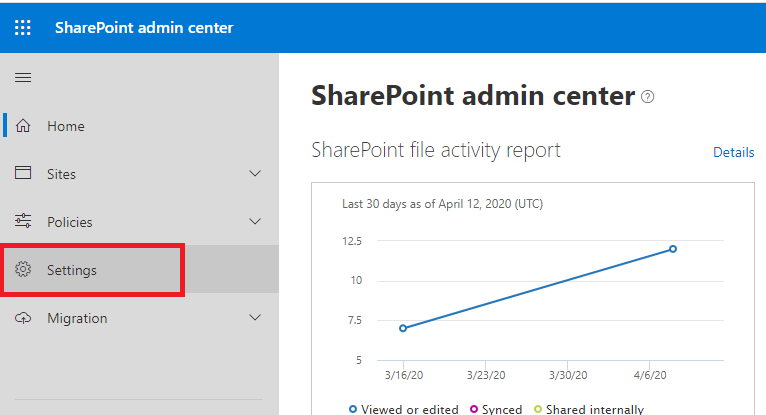
Task: Click the Home house icon
Action: pos(24,126)
